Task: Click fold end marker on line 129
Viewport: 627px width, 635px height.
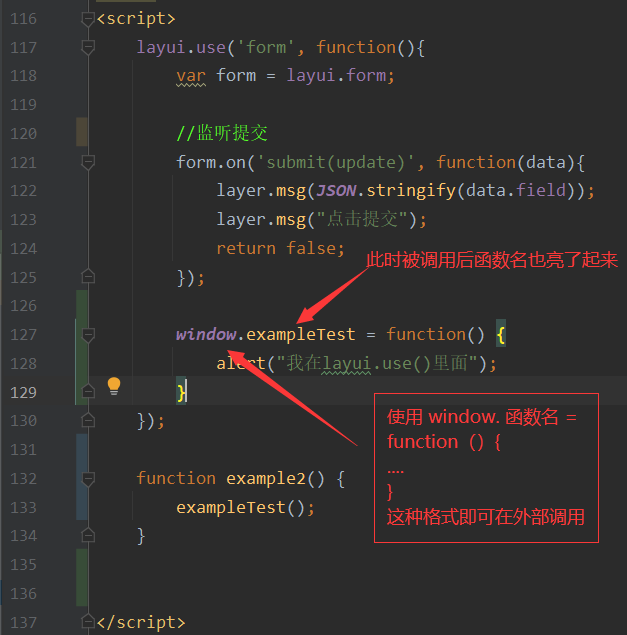Action: [88, 392]
